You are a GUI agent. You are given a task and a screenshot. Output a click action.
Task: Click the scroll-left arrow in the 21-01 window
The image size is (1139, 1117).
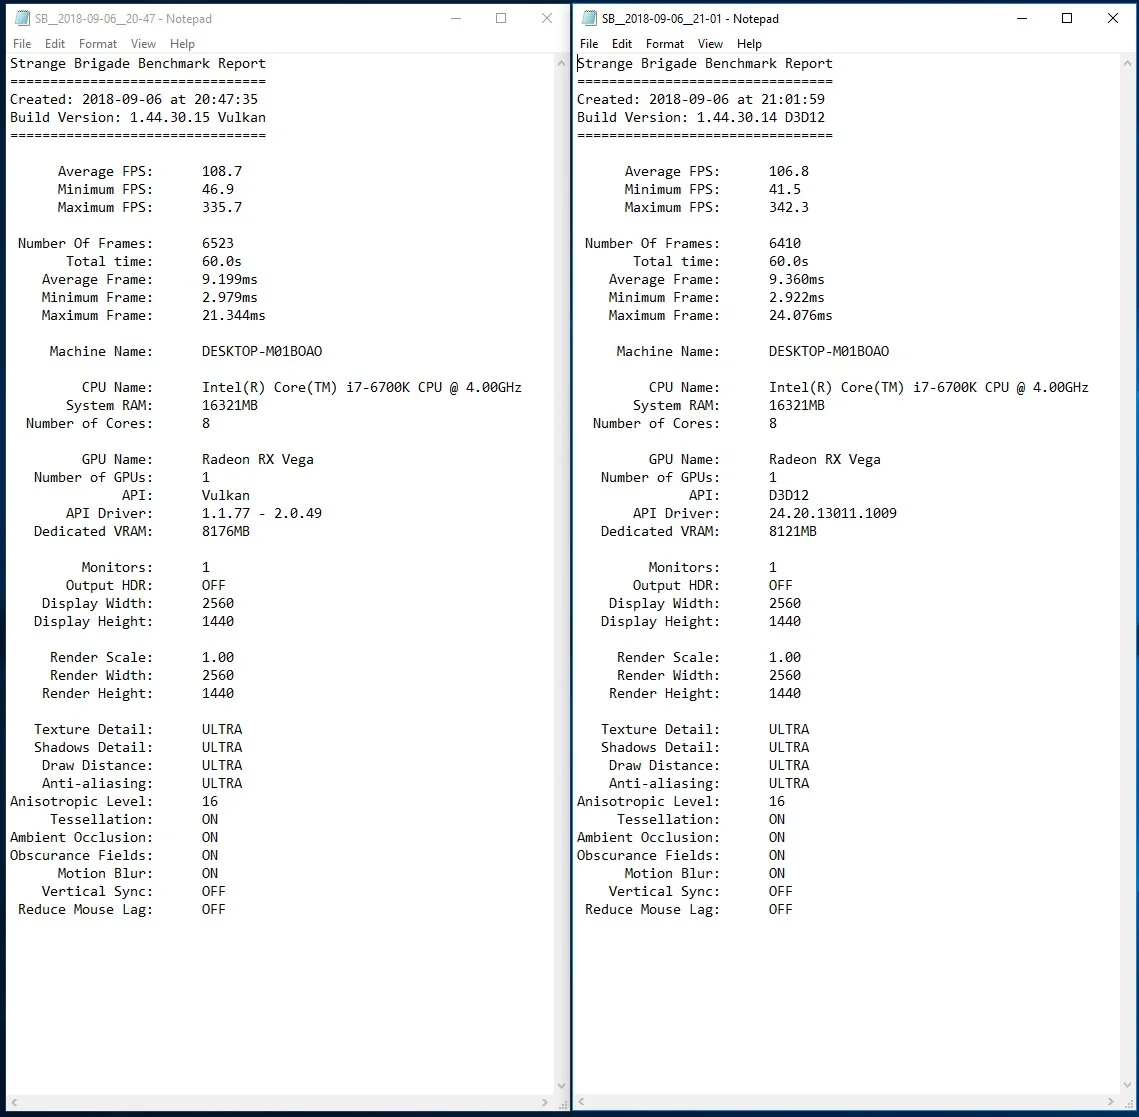tap(581, 1102)
